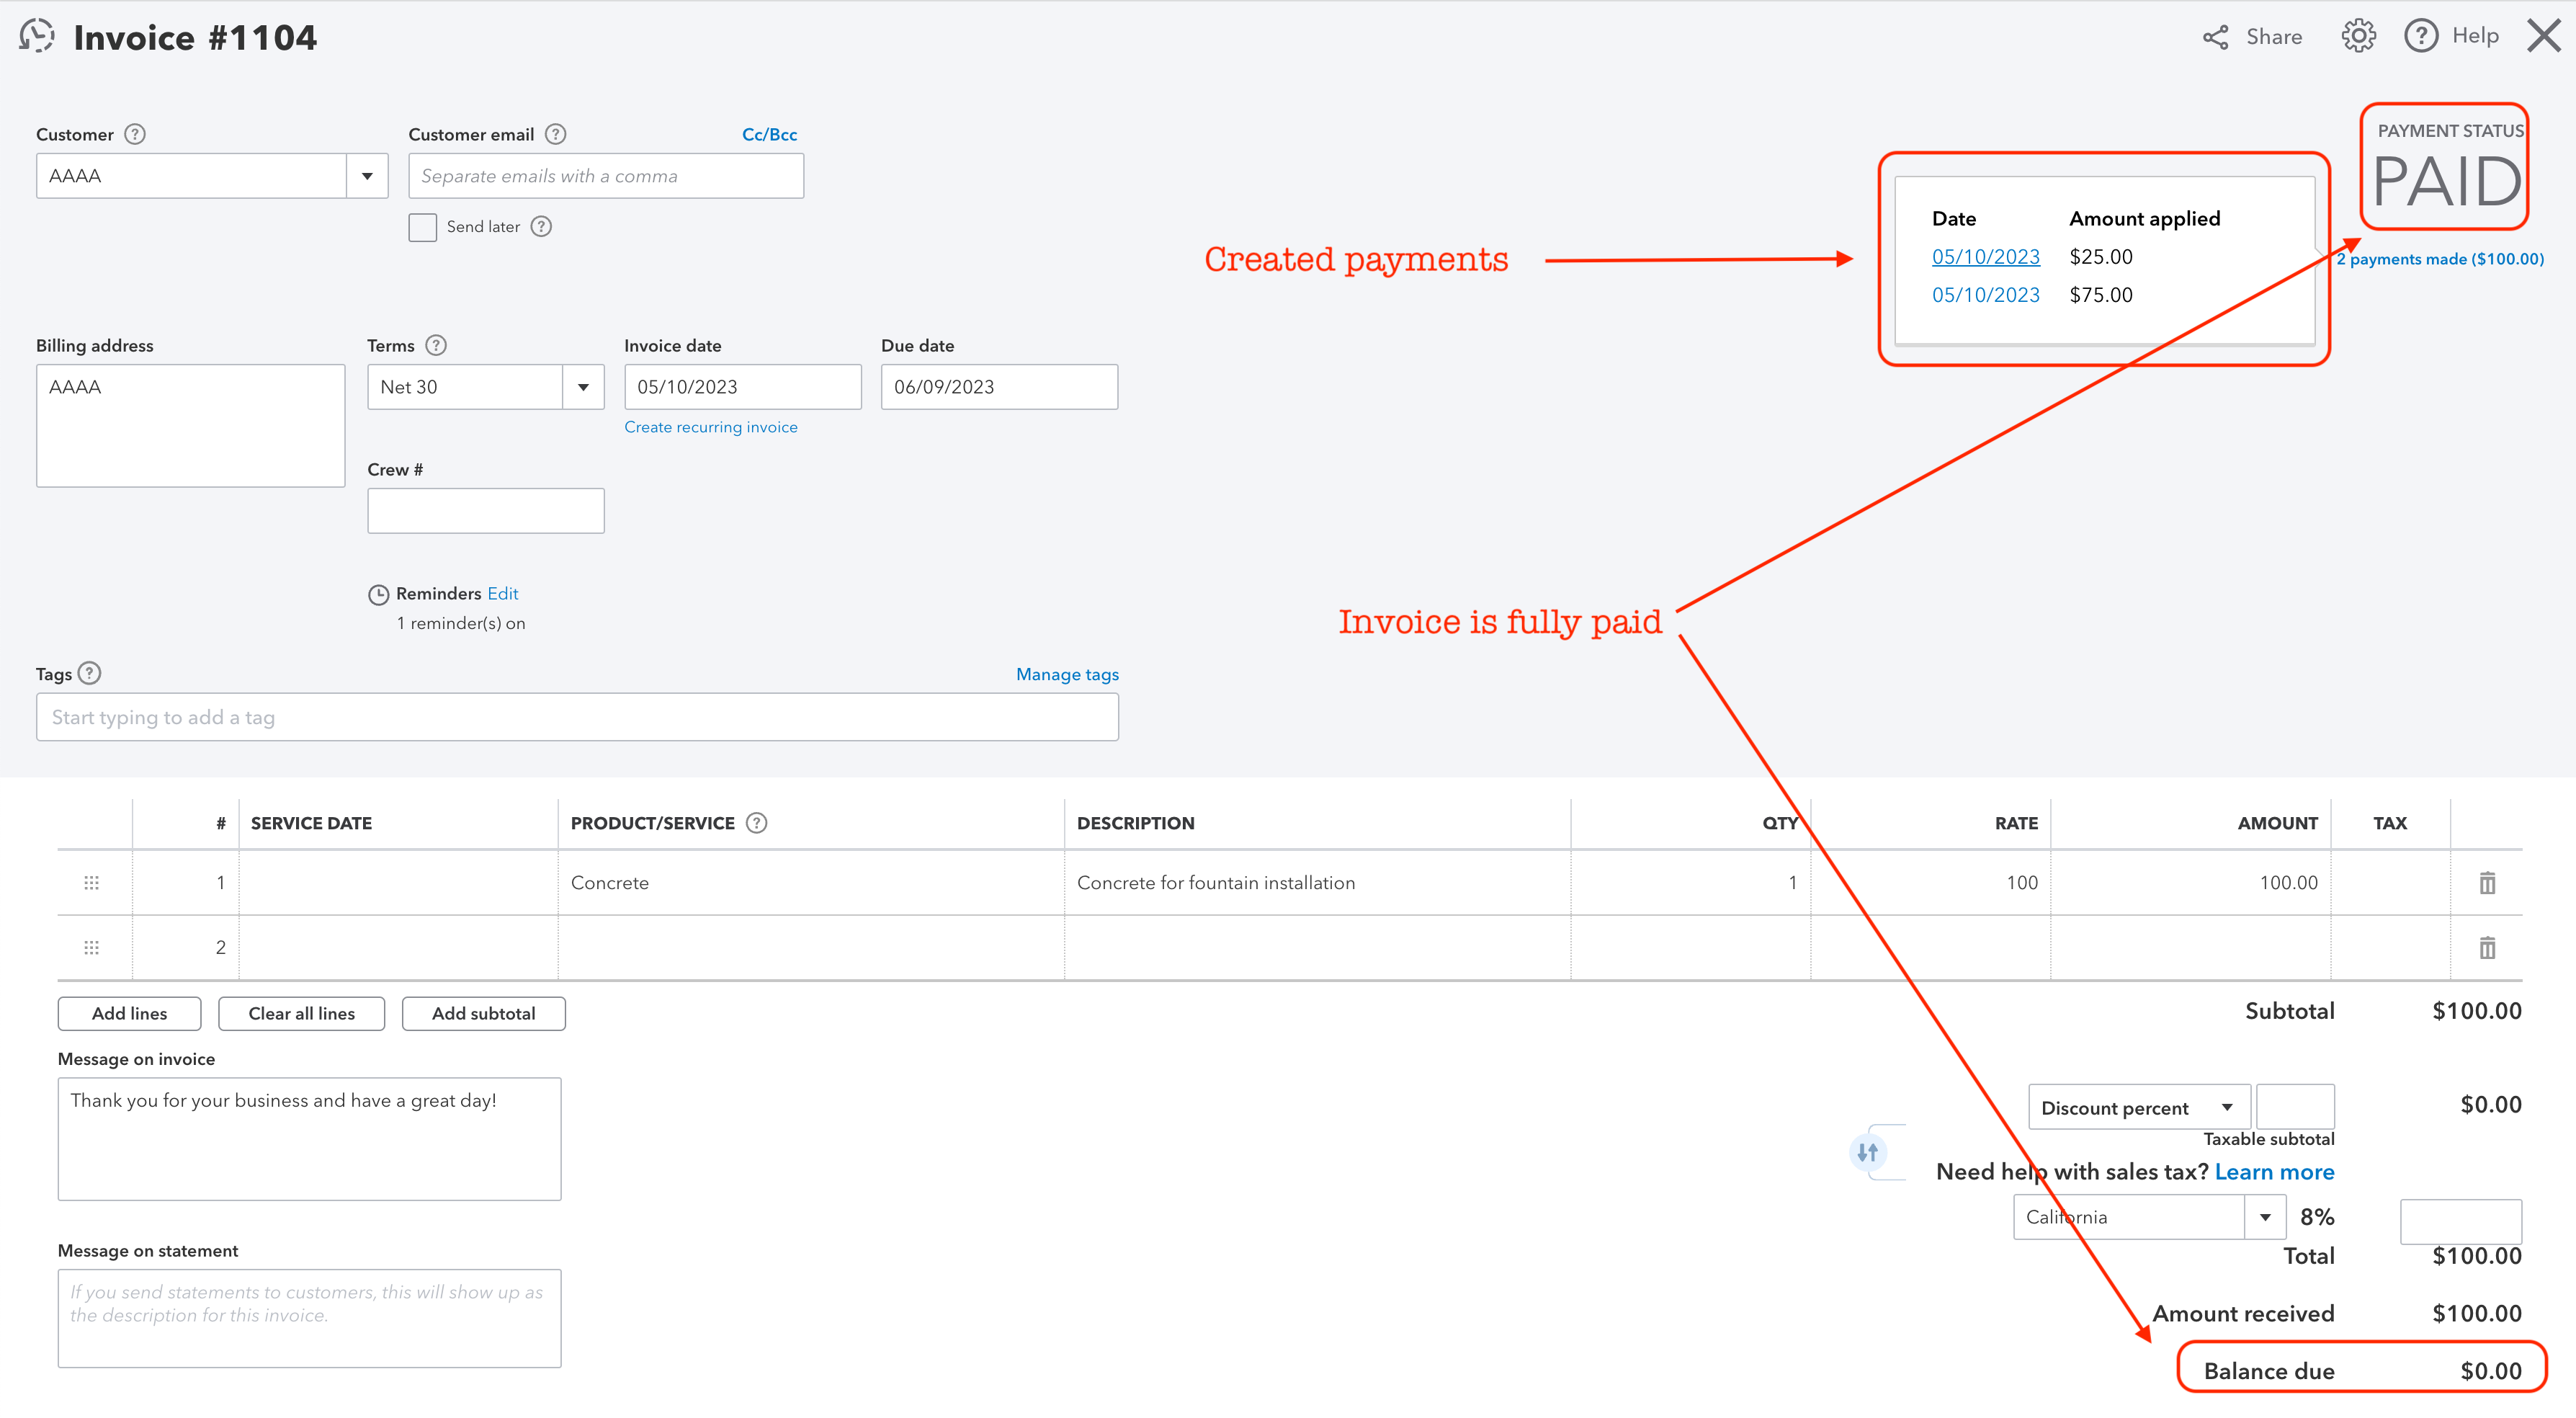
Task: Click the Add lines button
Action: pyautogui.click(x=129, y=1013)
